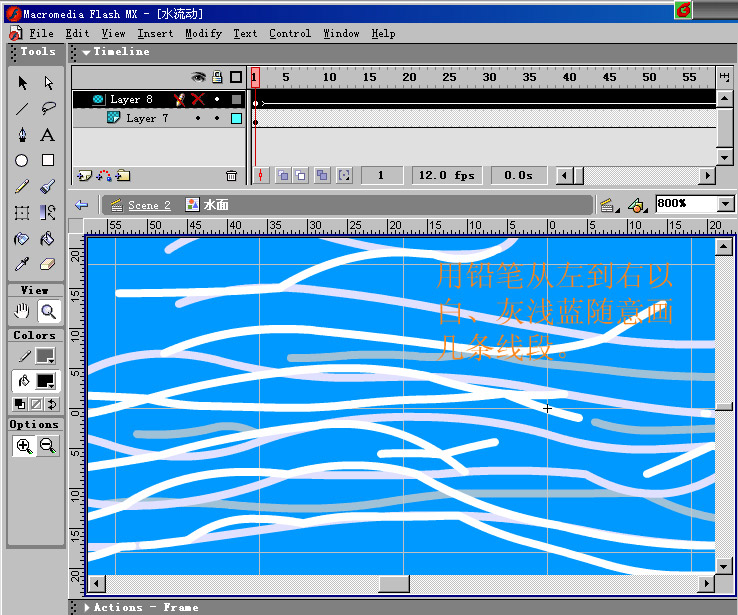Hide Layer 7 via visibility dot
This screenshot has height=615, width=738.
pos(198,118)
